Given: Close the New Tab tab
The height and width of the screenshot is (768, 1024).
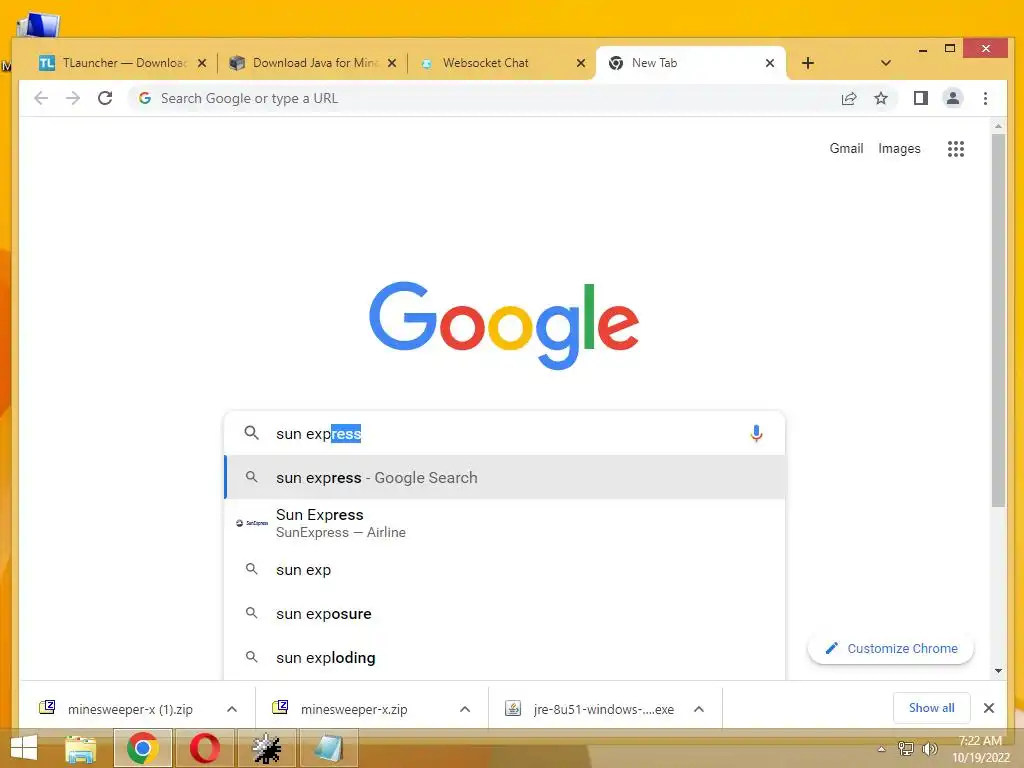Looking at the screenshot, I should click(x=770, y=63).
